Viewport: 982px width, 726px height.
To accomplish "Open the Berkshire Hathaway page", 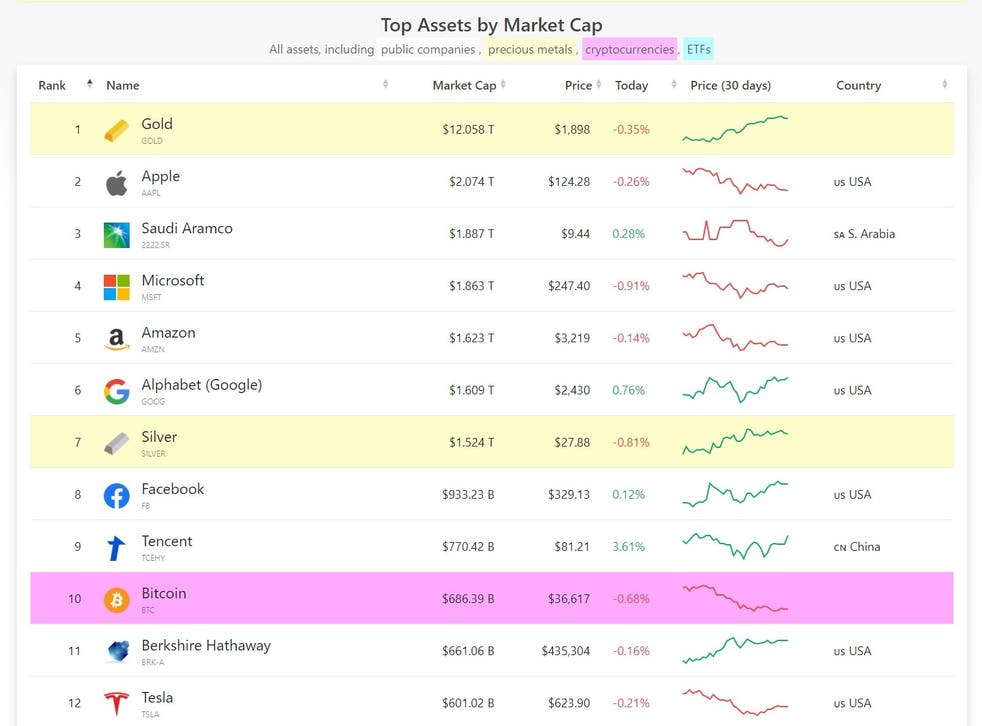I will point(206,645).
